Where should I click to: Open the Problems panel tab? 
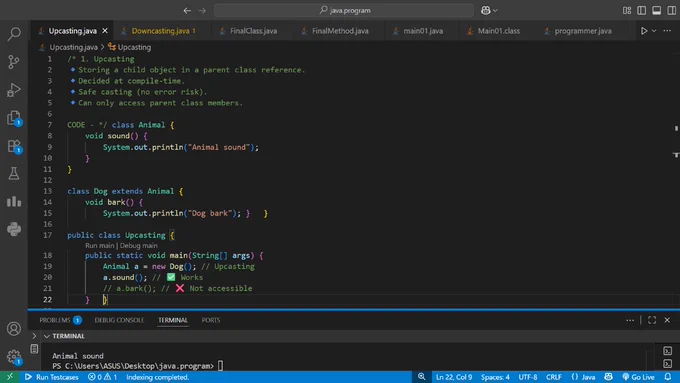60,320
